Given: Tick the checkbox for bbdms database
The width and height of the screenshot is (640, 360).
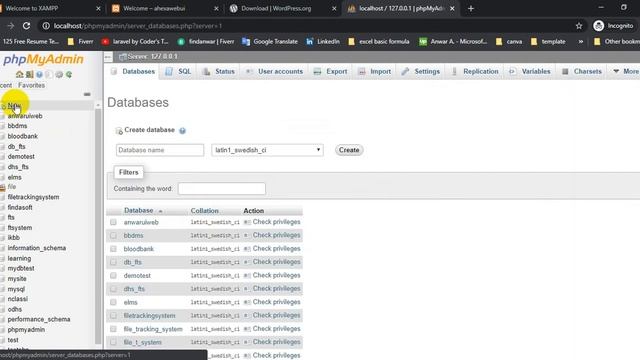Looking at the screenshot, I should pyautogui.click(x=113, y=236).
